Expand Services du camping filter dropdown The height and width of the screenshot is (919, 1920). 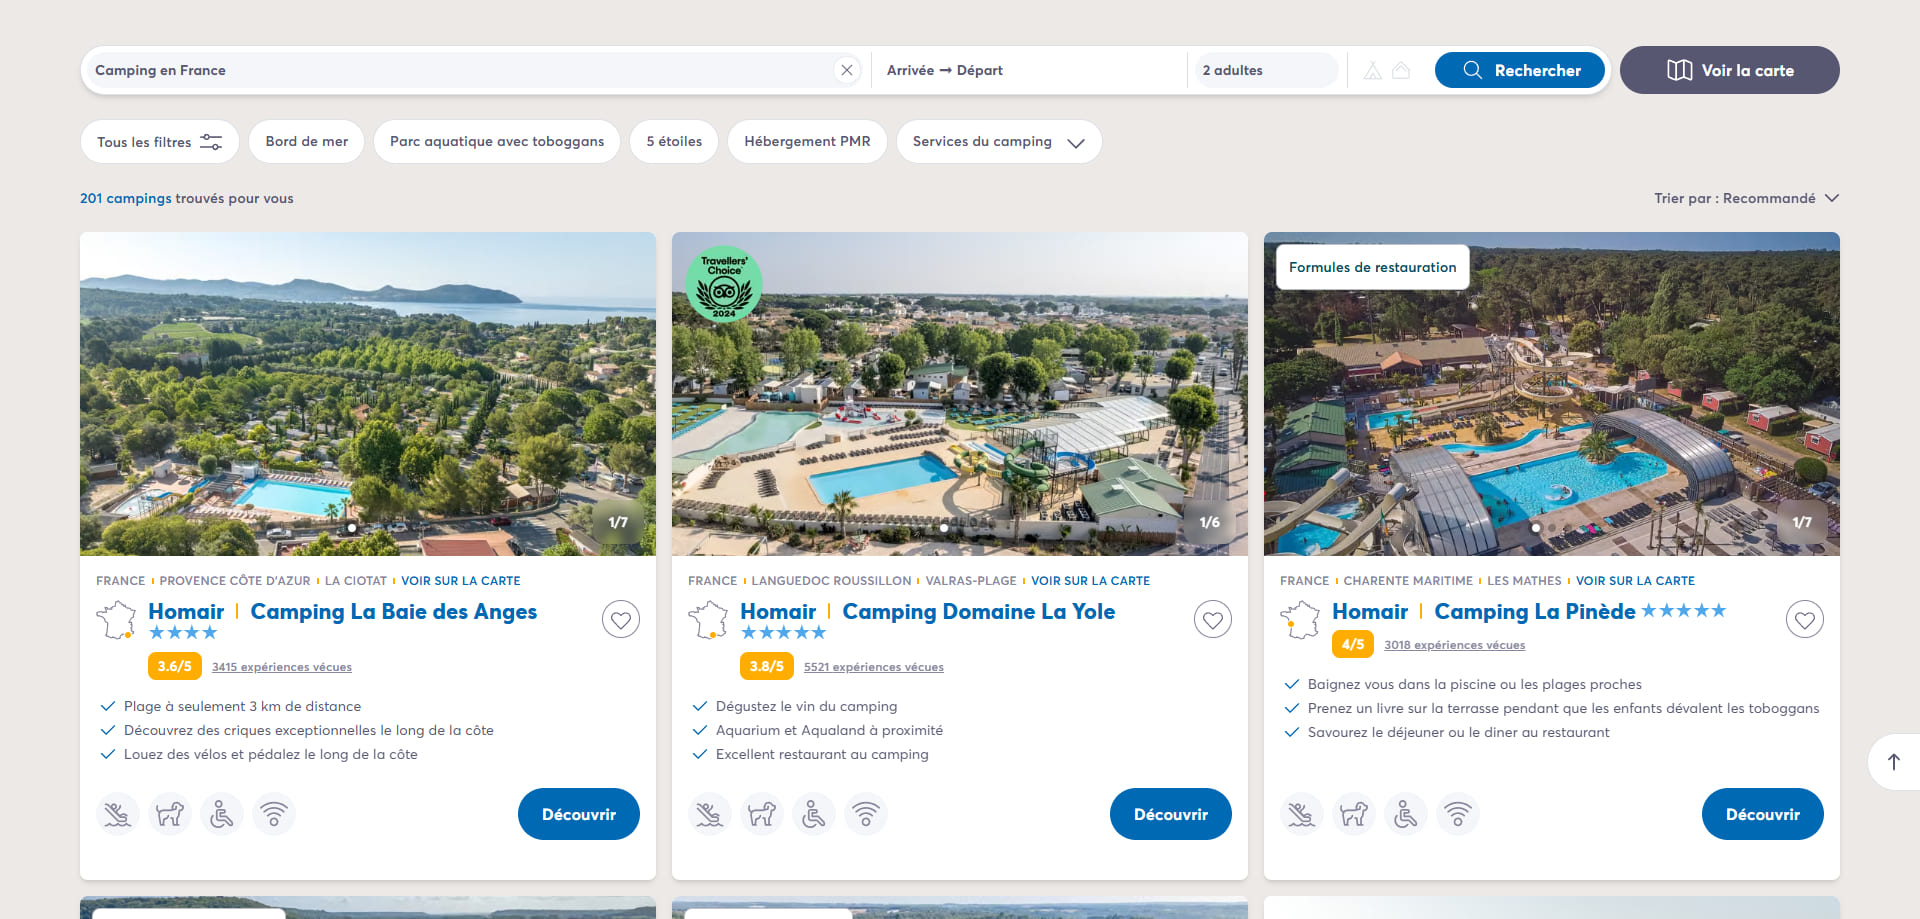(999, 142)
